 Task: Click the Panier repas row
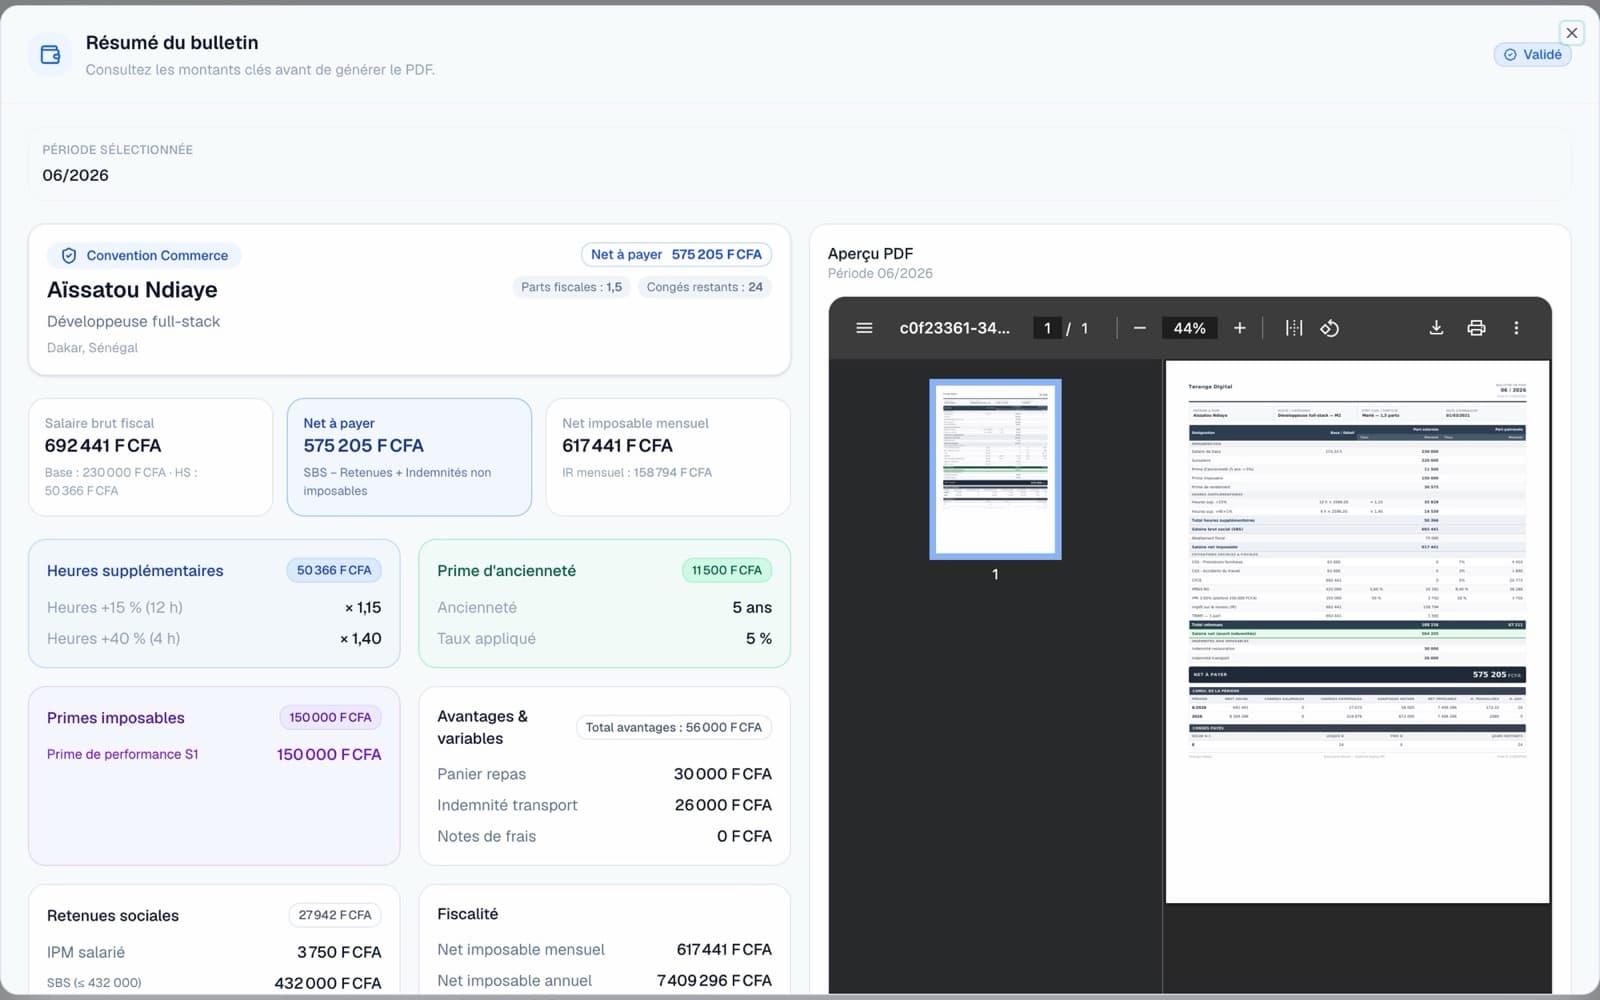coord(604,774)
